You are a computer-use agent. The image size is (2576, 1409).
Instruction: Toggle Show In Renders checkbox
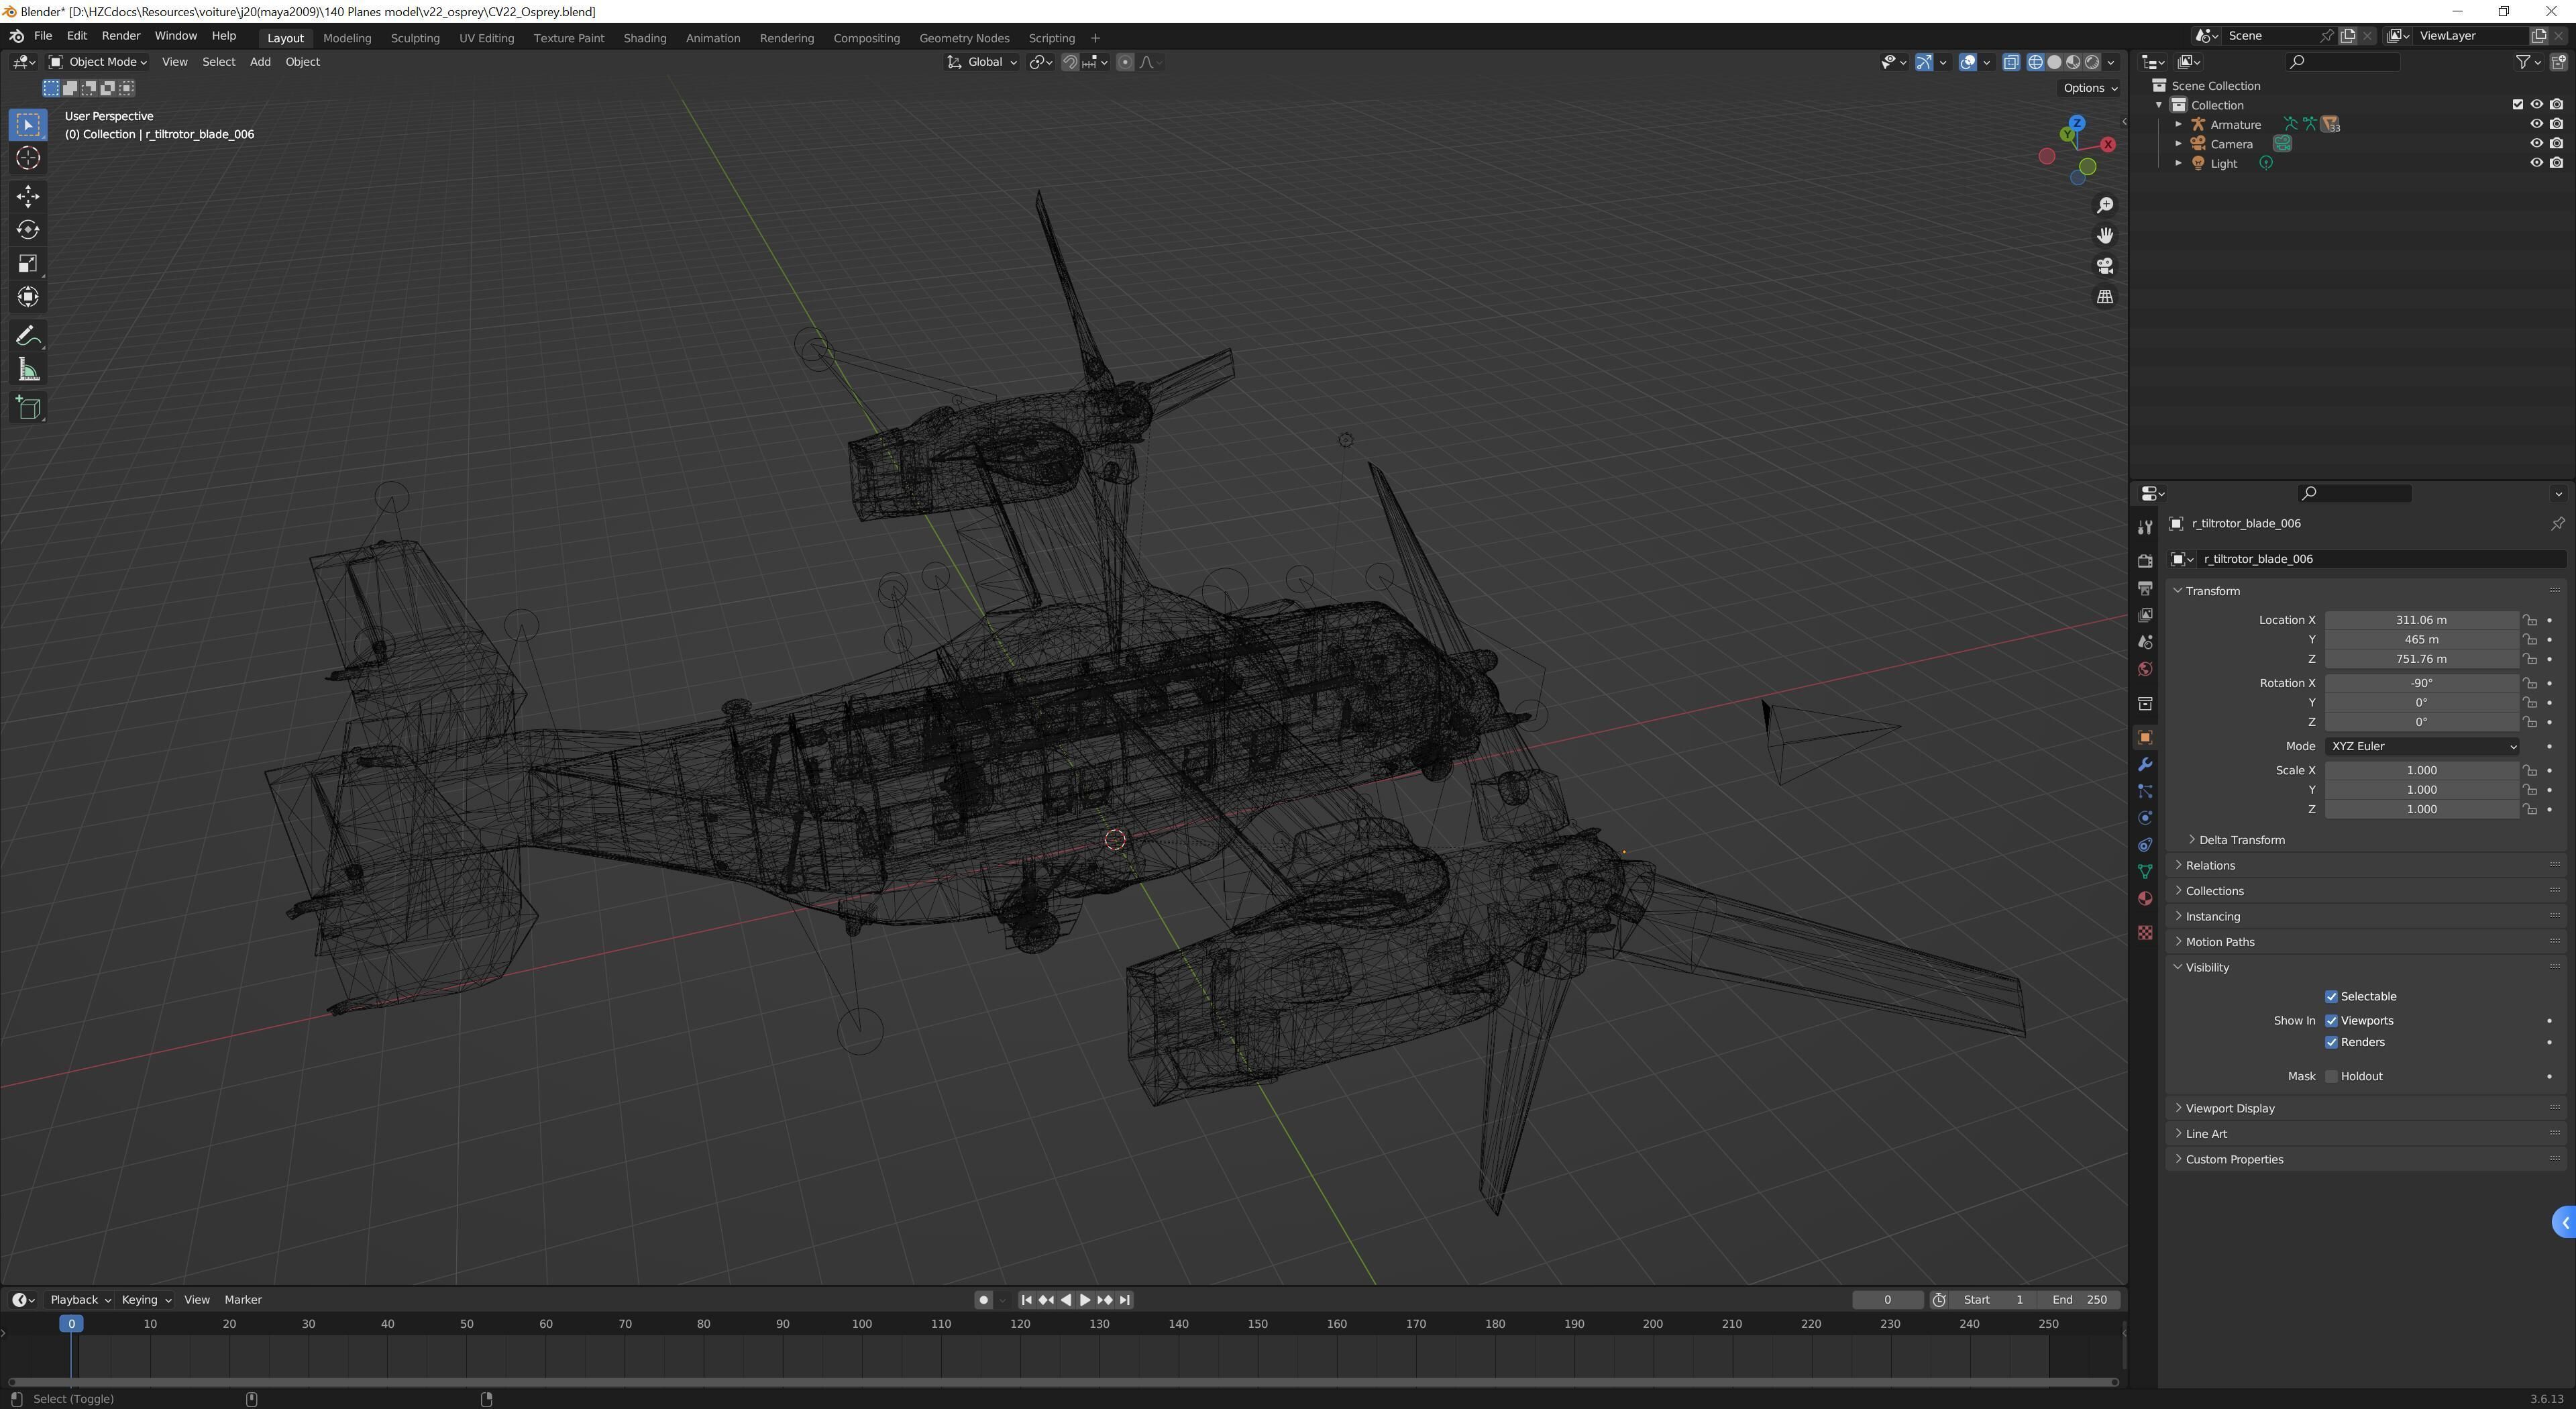point(2331,1043)
